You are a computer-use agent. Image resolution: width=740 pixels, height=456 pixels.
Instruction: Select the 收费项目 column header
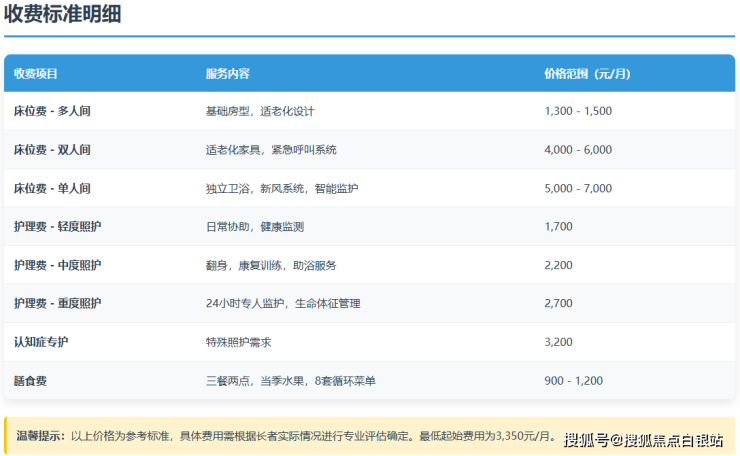pos(36,74)
